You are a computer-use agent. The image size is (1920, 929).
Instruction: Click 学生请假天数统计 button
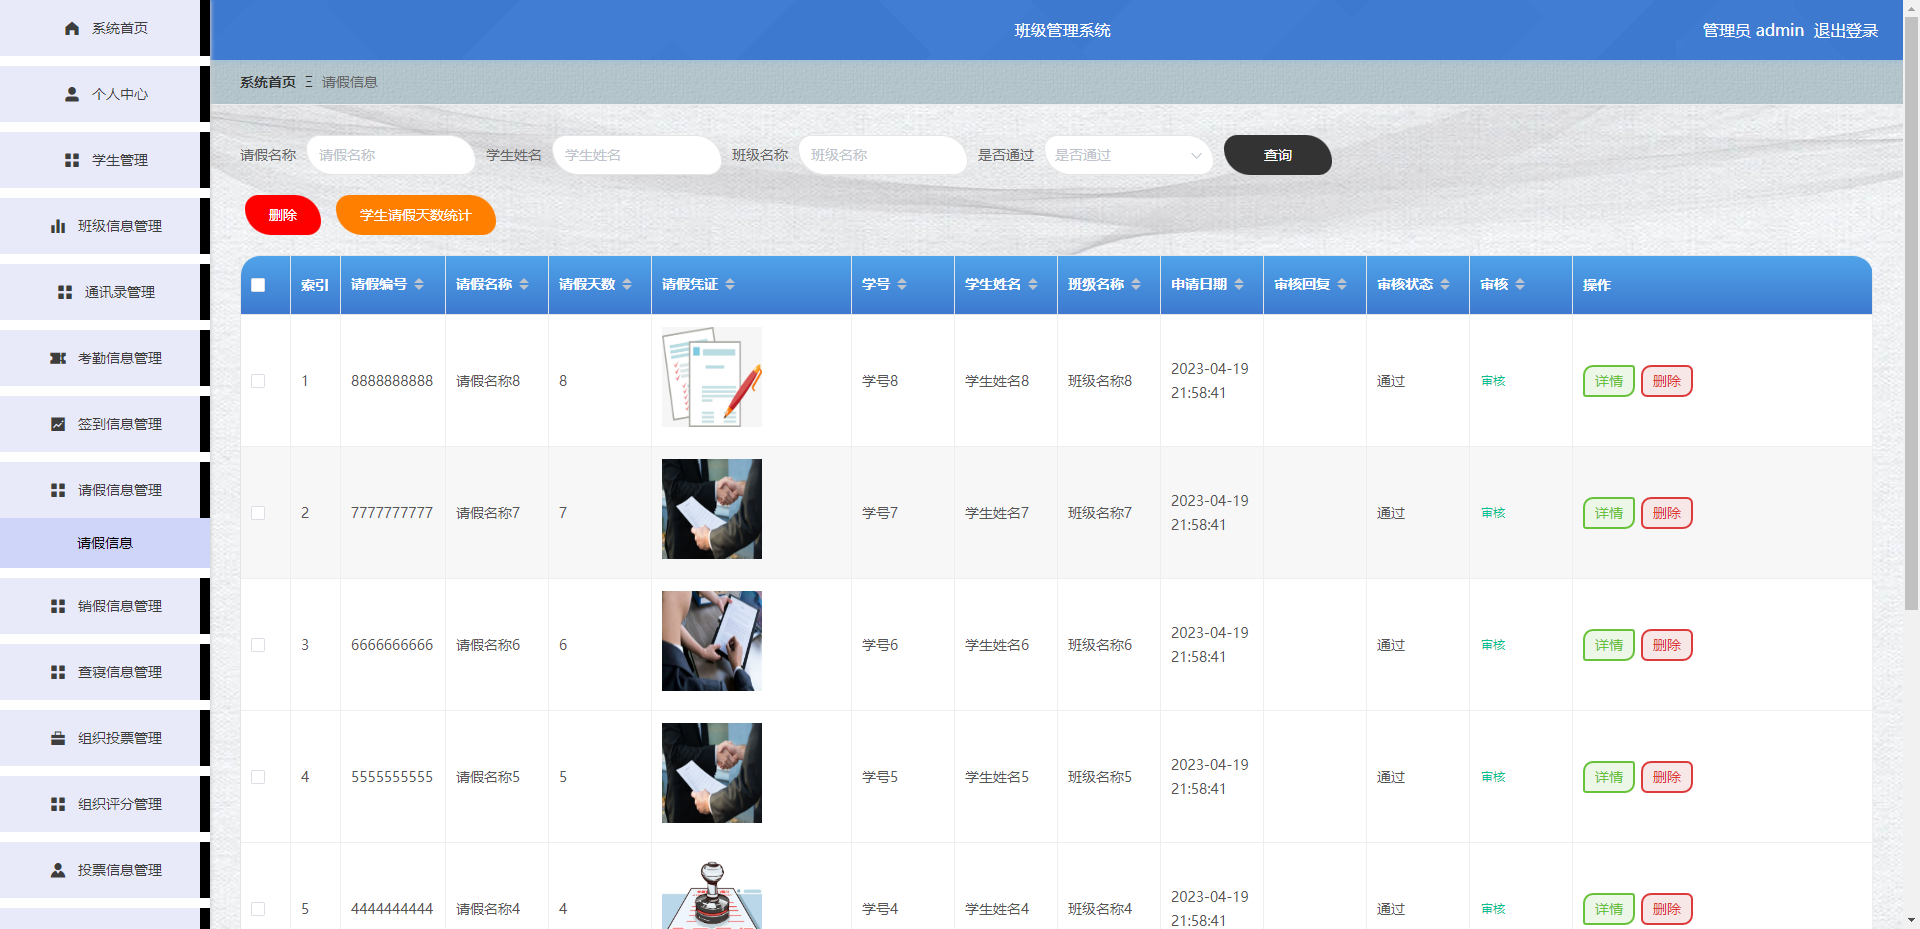[x=415, y=215]
